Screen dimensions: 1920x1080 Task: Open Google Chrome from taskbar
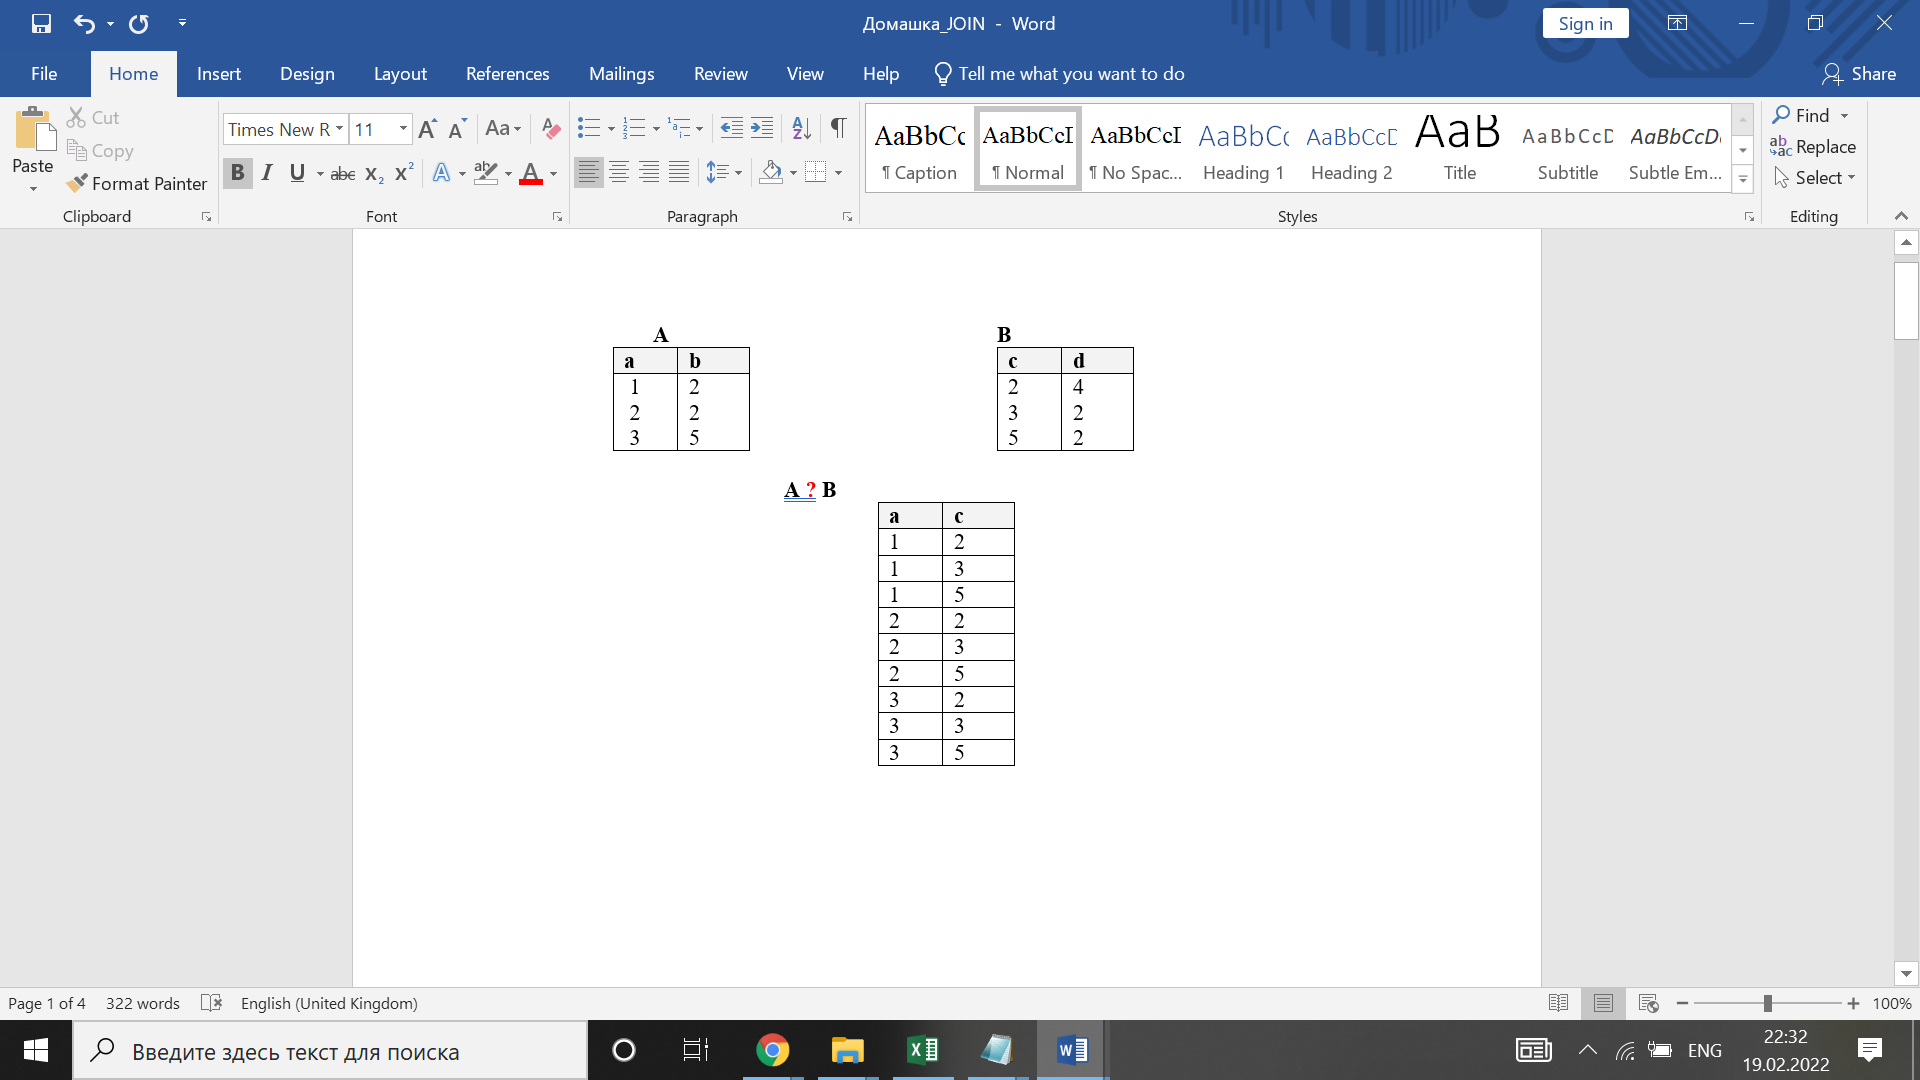(x=772, y=1050)
